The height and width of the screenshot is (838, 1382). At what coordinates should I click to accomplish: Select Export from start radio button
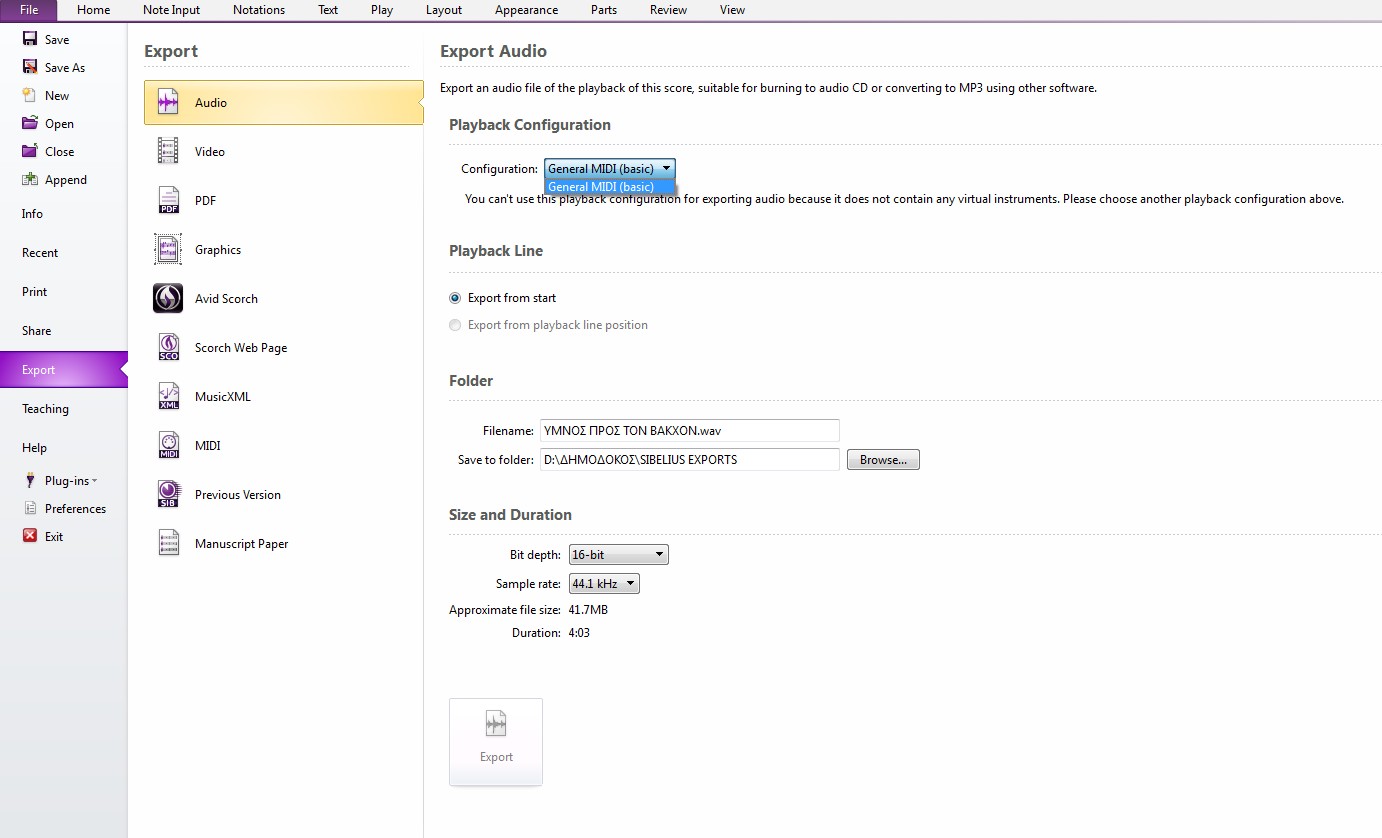click(456, 298)
